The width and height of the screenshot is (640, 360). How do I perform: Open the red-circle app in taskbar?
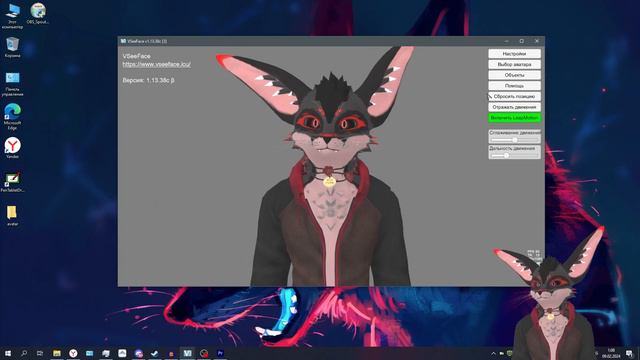[x=204, y=353]
